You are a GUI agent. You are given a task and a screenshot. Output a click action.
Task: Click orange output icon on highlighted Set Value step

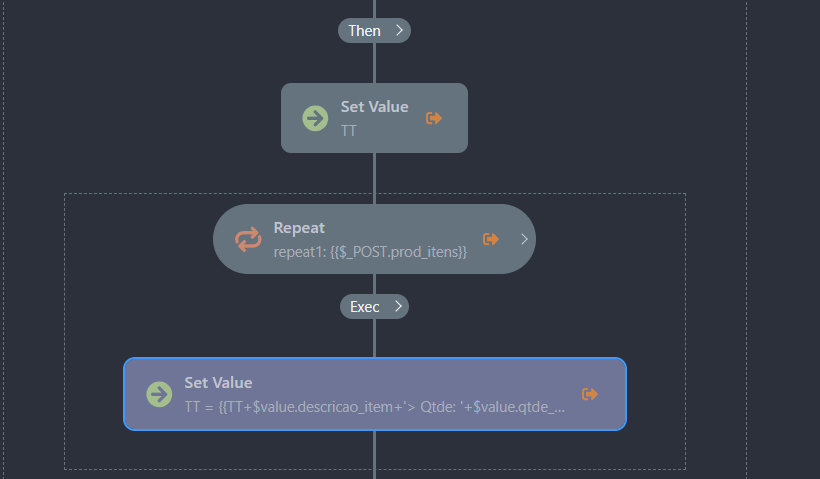(590, 394)
